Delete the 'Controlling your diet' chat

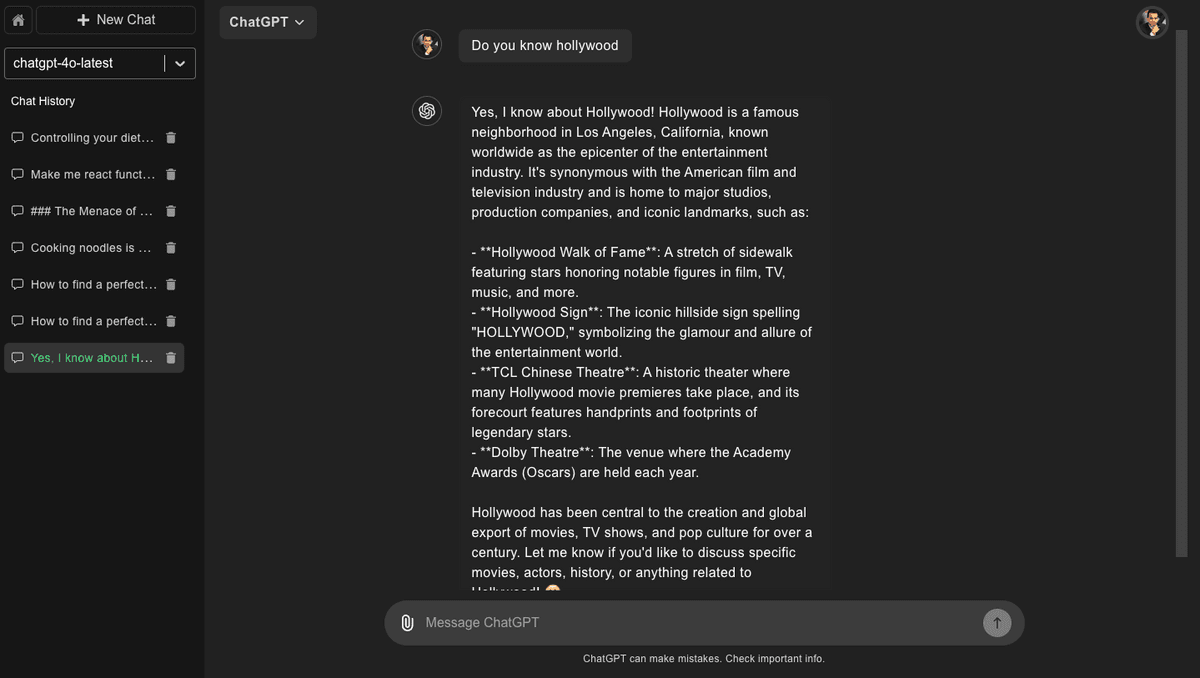(x=171, y=138)
